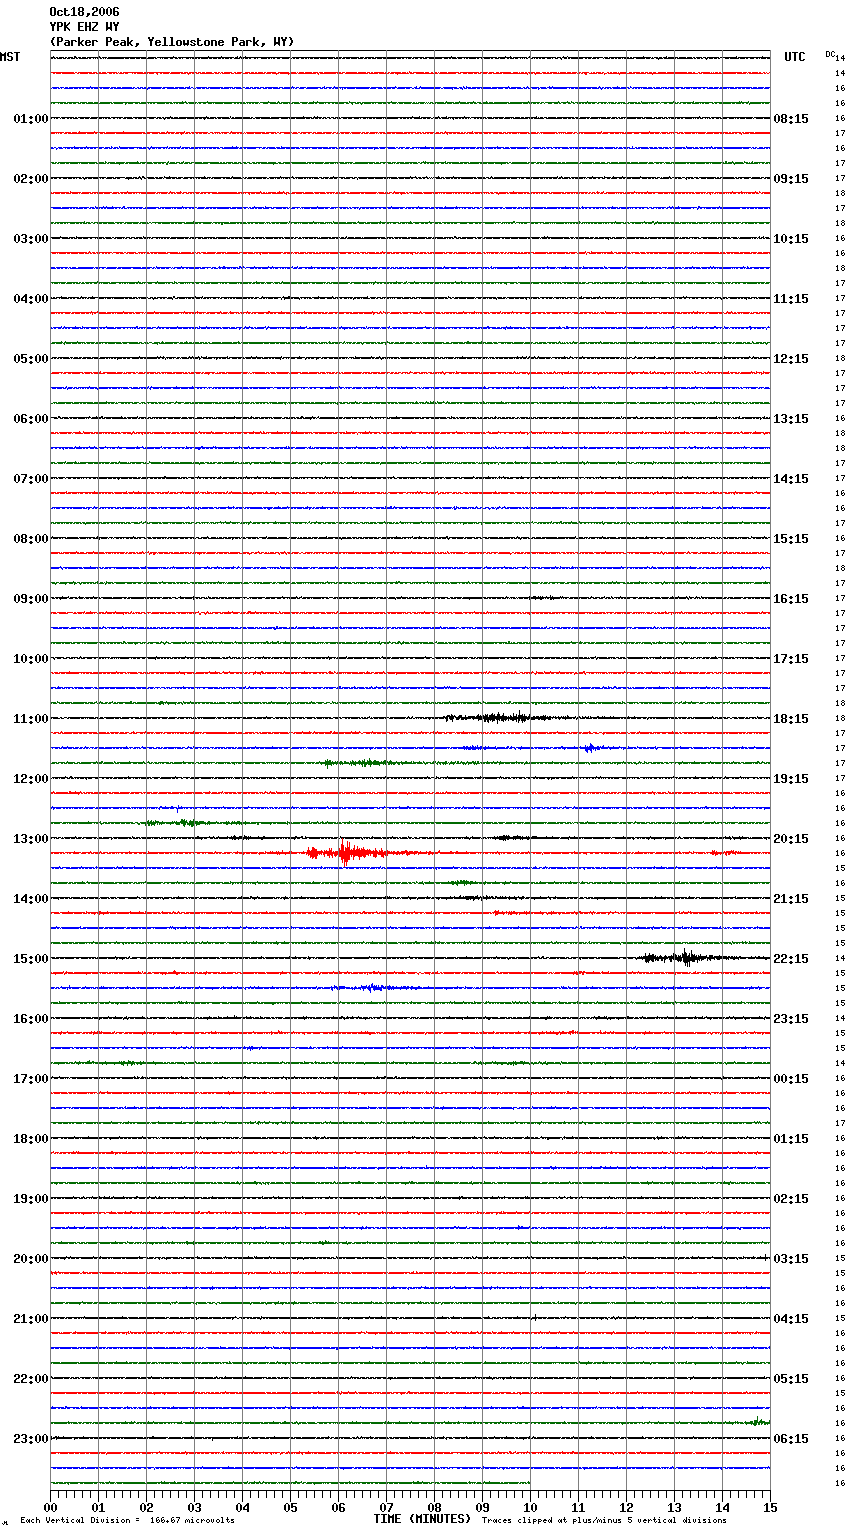This screenshot has height=1534, width=850.
Task: Click the "13:00" MST time label
Action: 30,839
